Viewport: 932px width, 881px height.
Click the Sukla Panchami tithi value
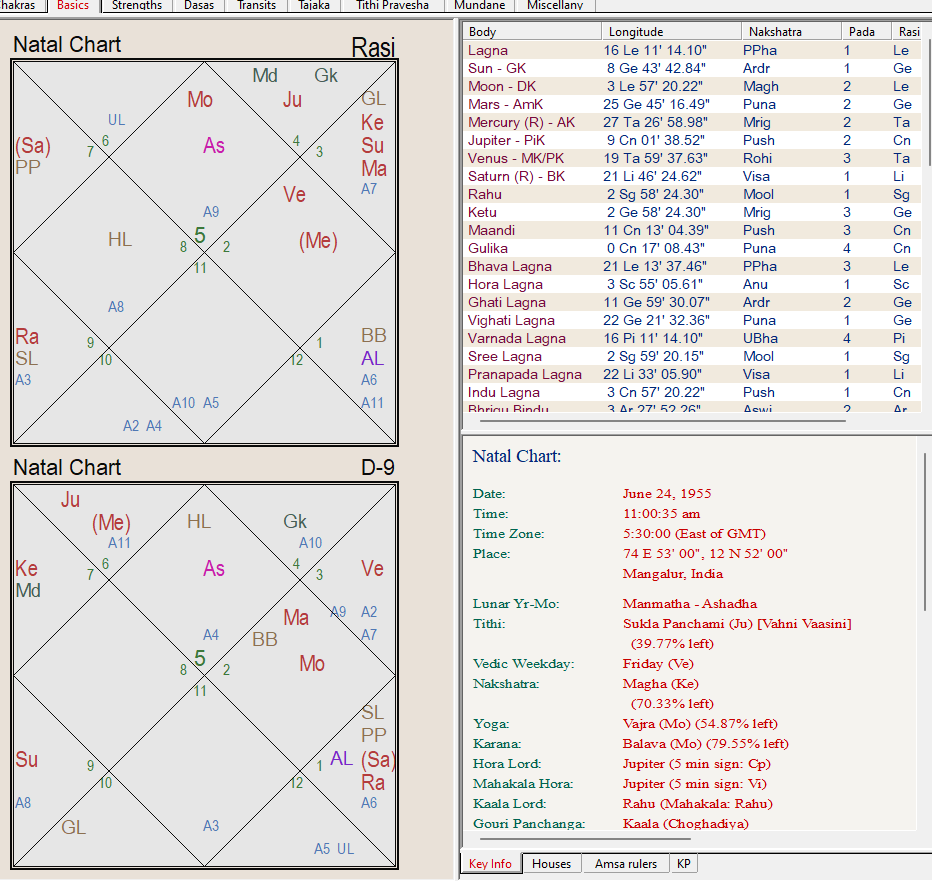(x=737, y=624)
